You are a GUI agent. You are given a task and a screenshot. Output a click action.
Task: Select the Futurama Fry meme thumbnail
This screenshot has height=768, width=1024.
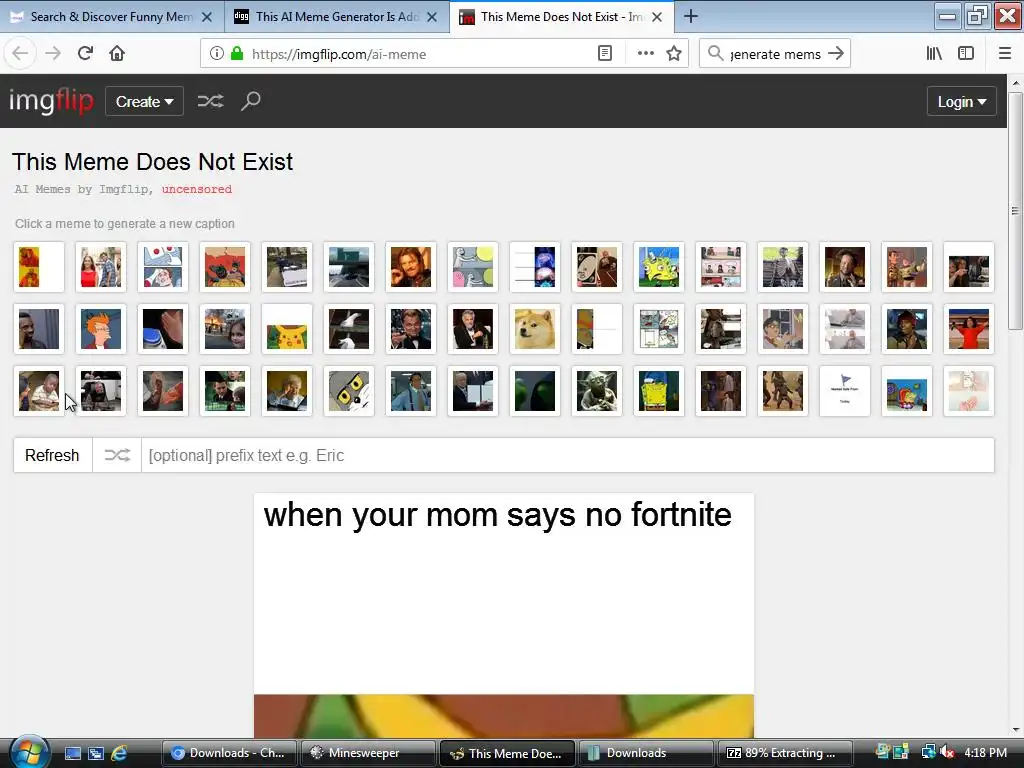coord(101,329)
